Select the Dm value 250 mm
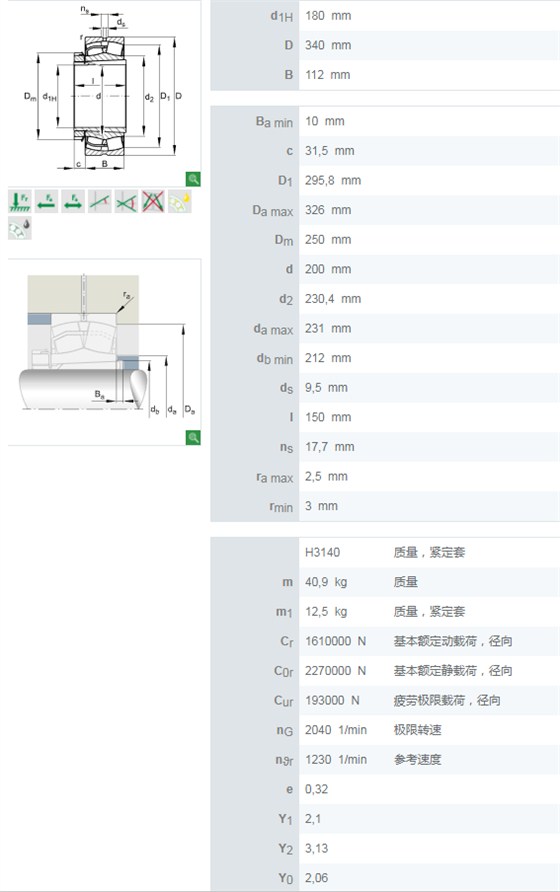 [328, 239]
